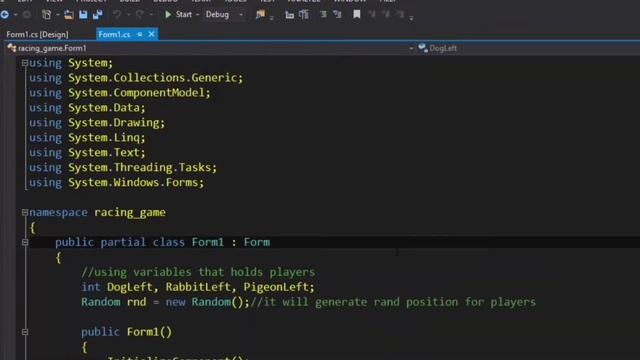Click the Navigate Backward arrow icon
640x360 pixels.
point(5,15)
